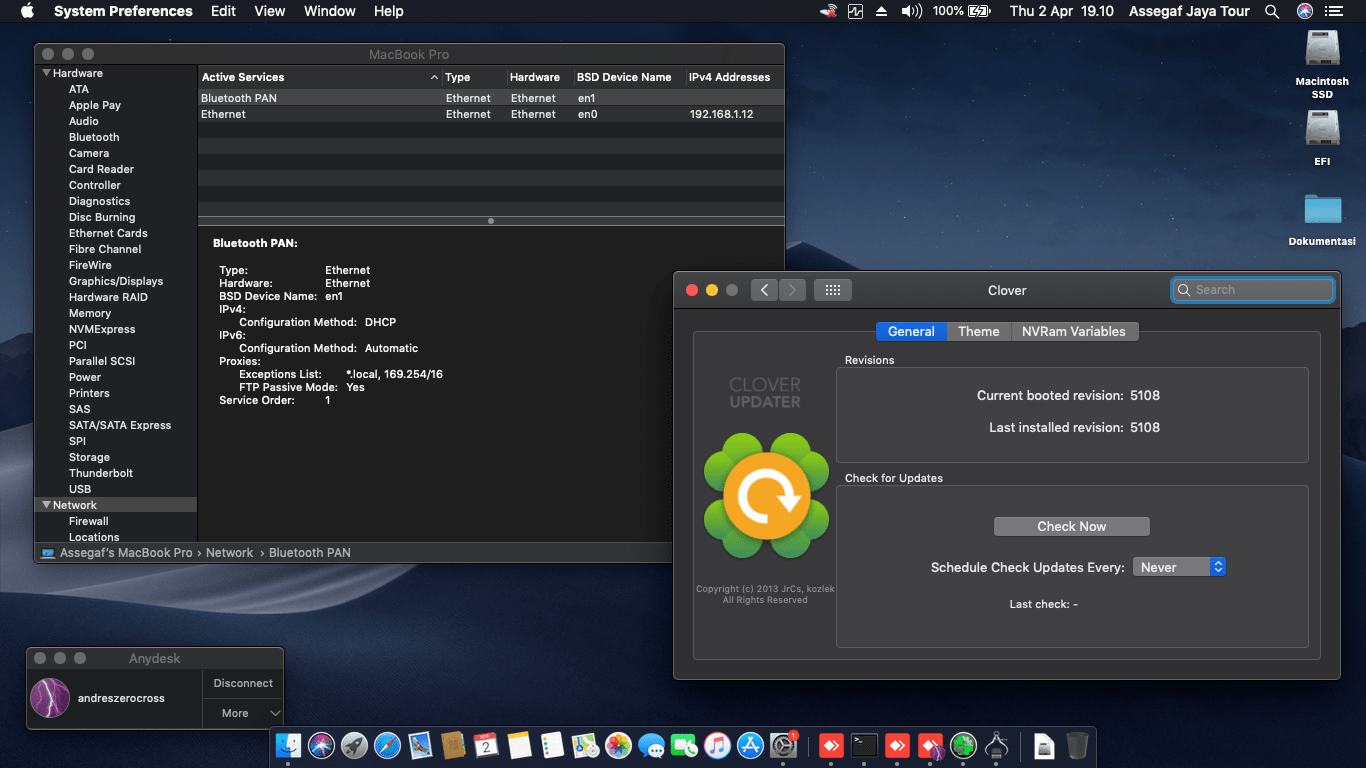Viewport: 1366px width, 768px height.
Task: Select Thunderbolt in the Hardware sidebar
Action: click(x=101, y=473)
